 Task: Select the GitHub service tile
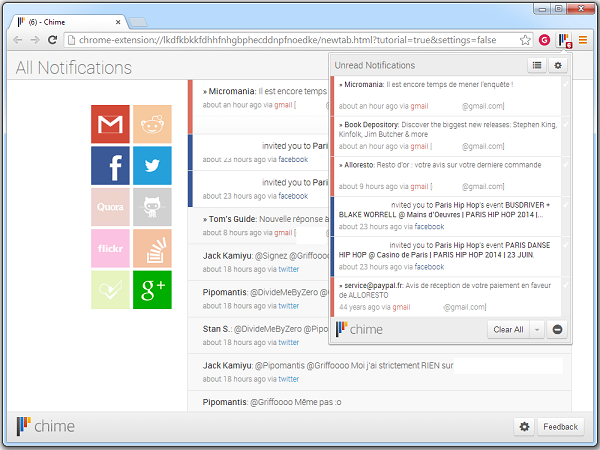tap(152, 207)
